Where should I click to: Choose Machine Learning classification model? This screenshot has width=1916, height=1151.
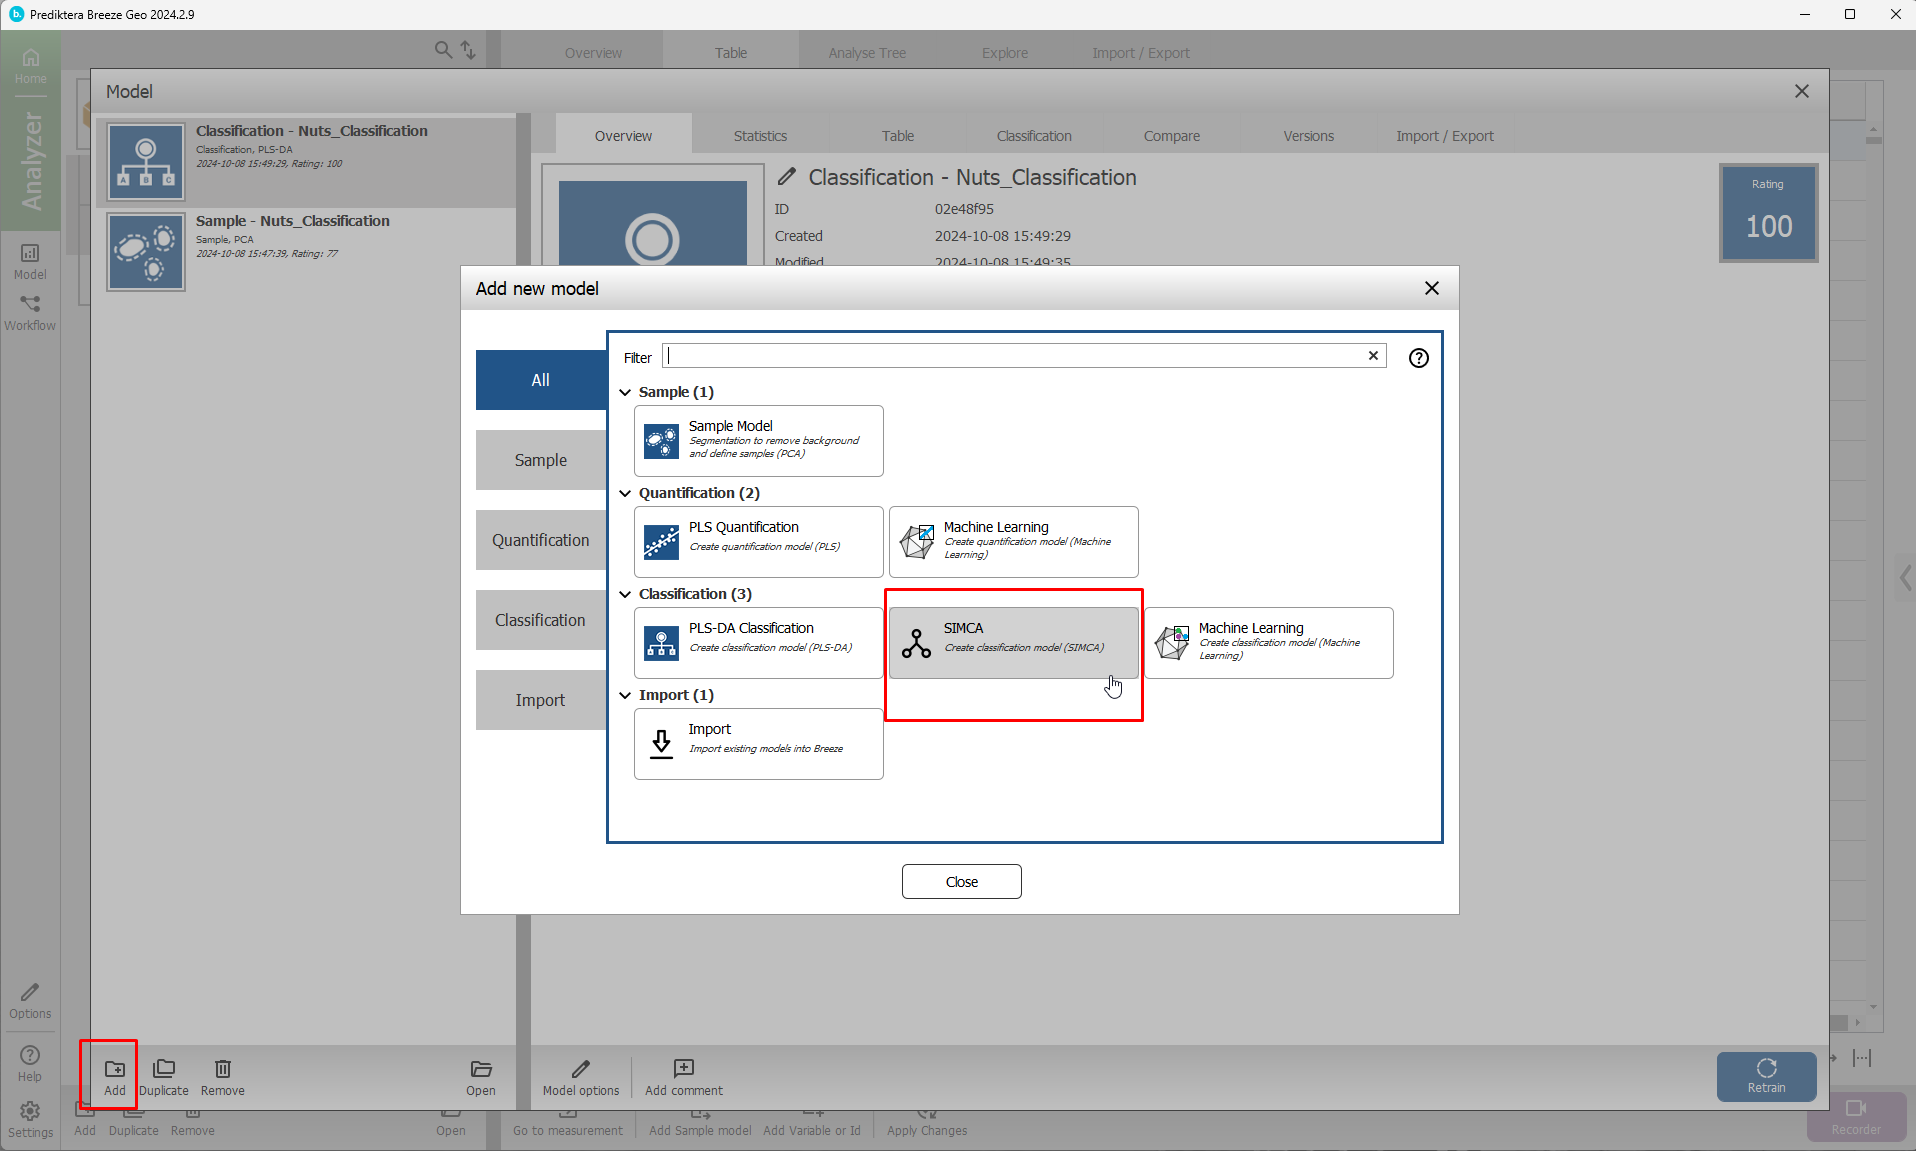(1268, 642)
